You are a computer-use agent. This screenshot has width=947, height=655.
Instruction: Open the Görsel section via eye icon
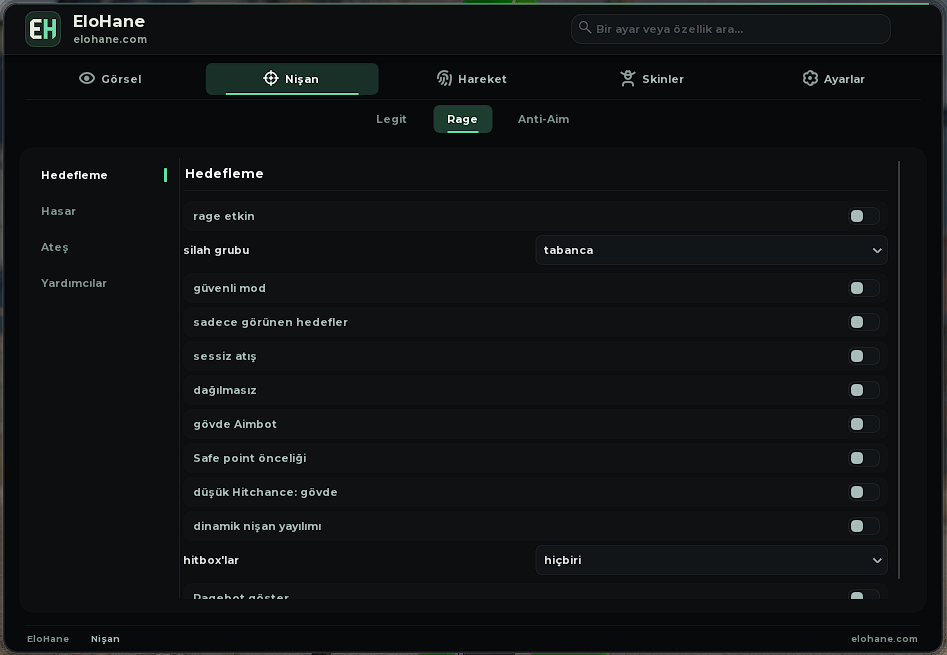87,78
